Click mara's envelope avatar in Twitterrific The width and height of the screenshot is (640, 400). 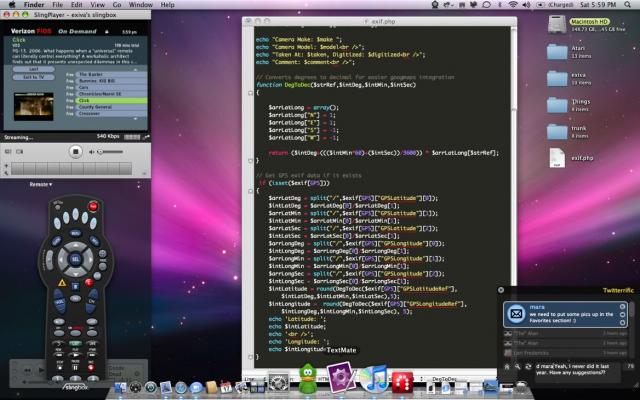point(516,314)
